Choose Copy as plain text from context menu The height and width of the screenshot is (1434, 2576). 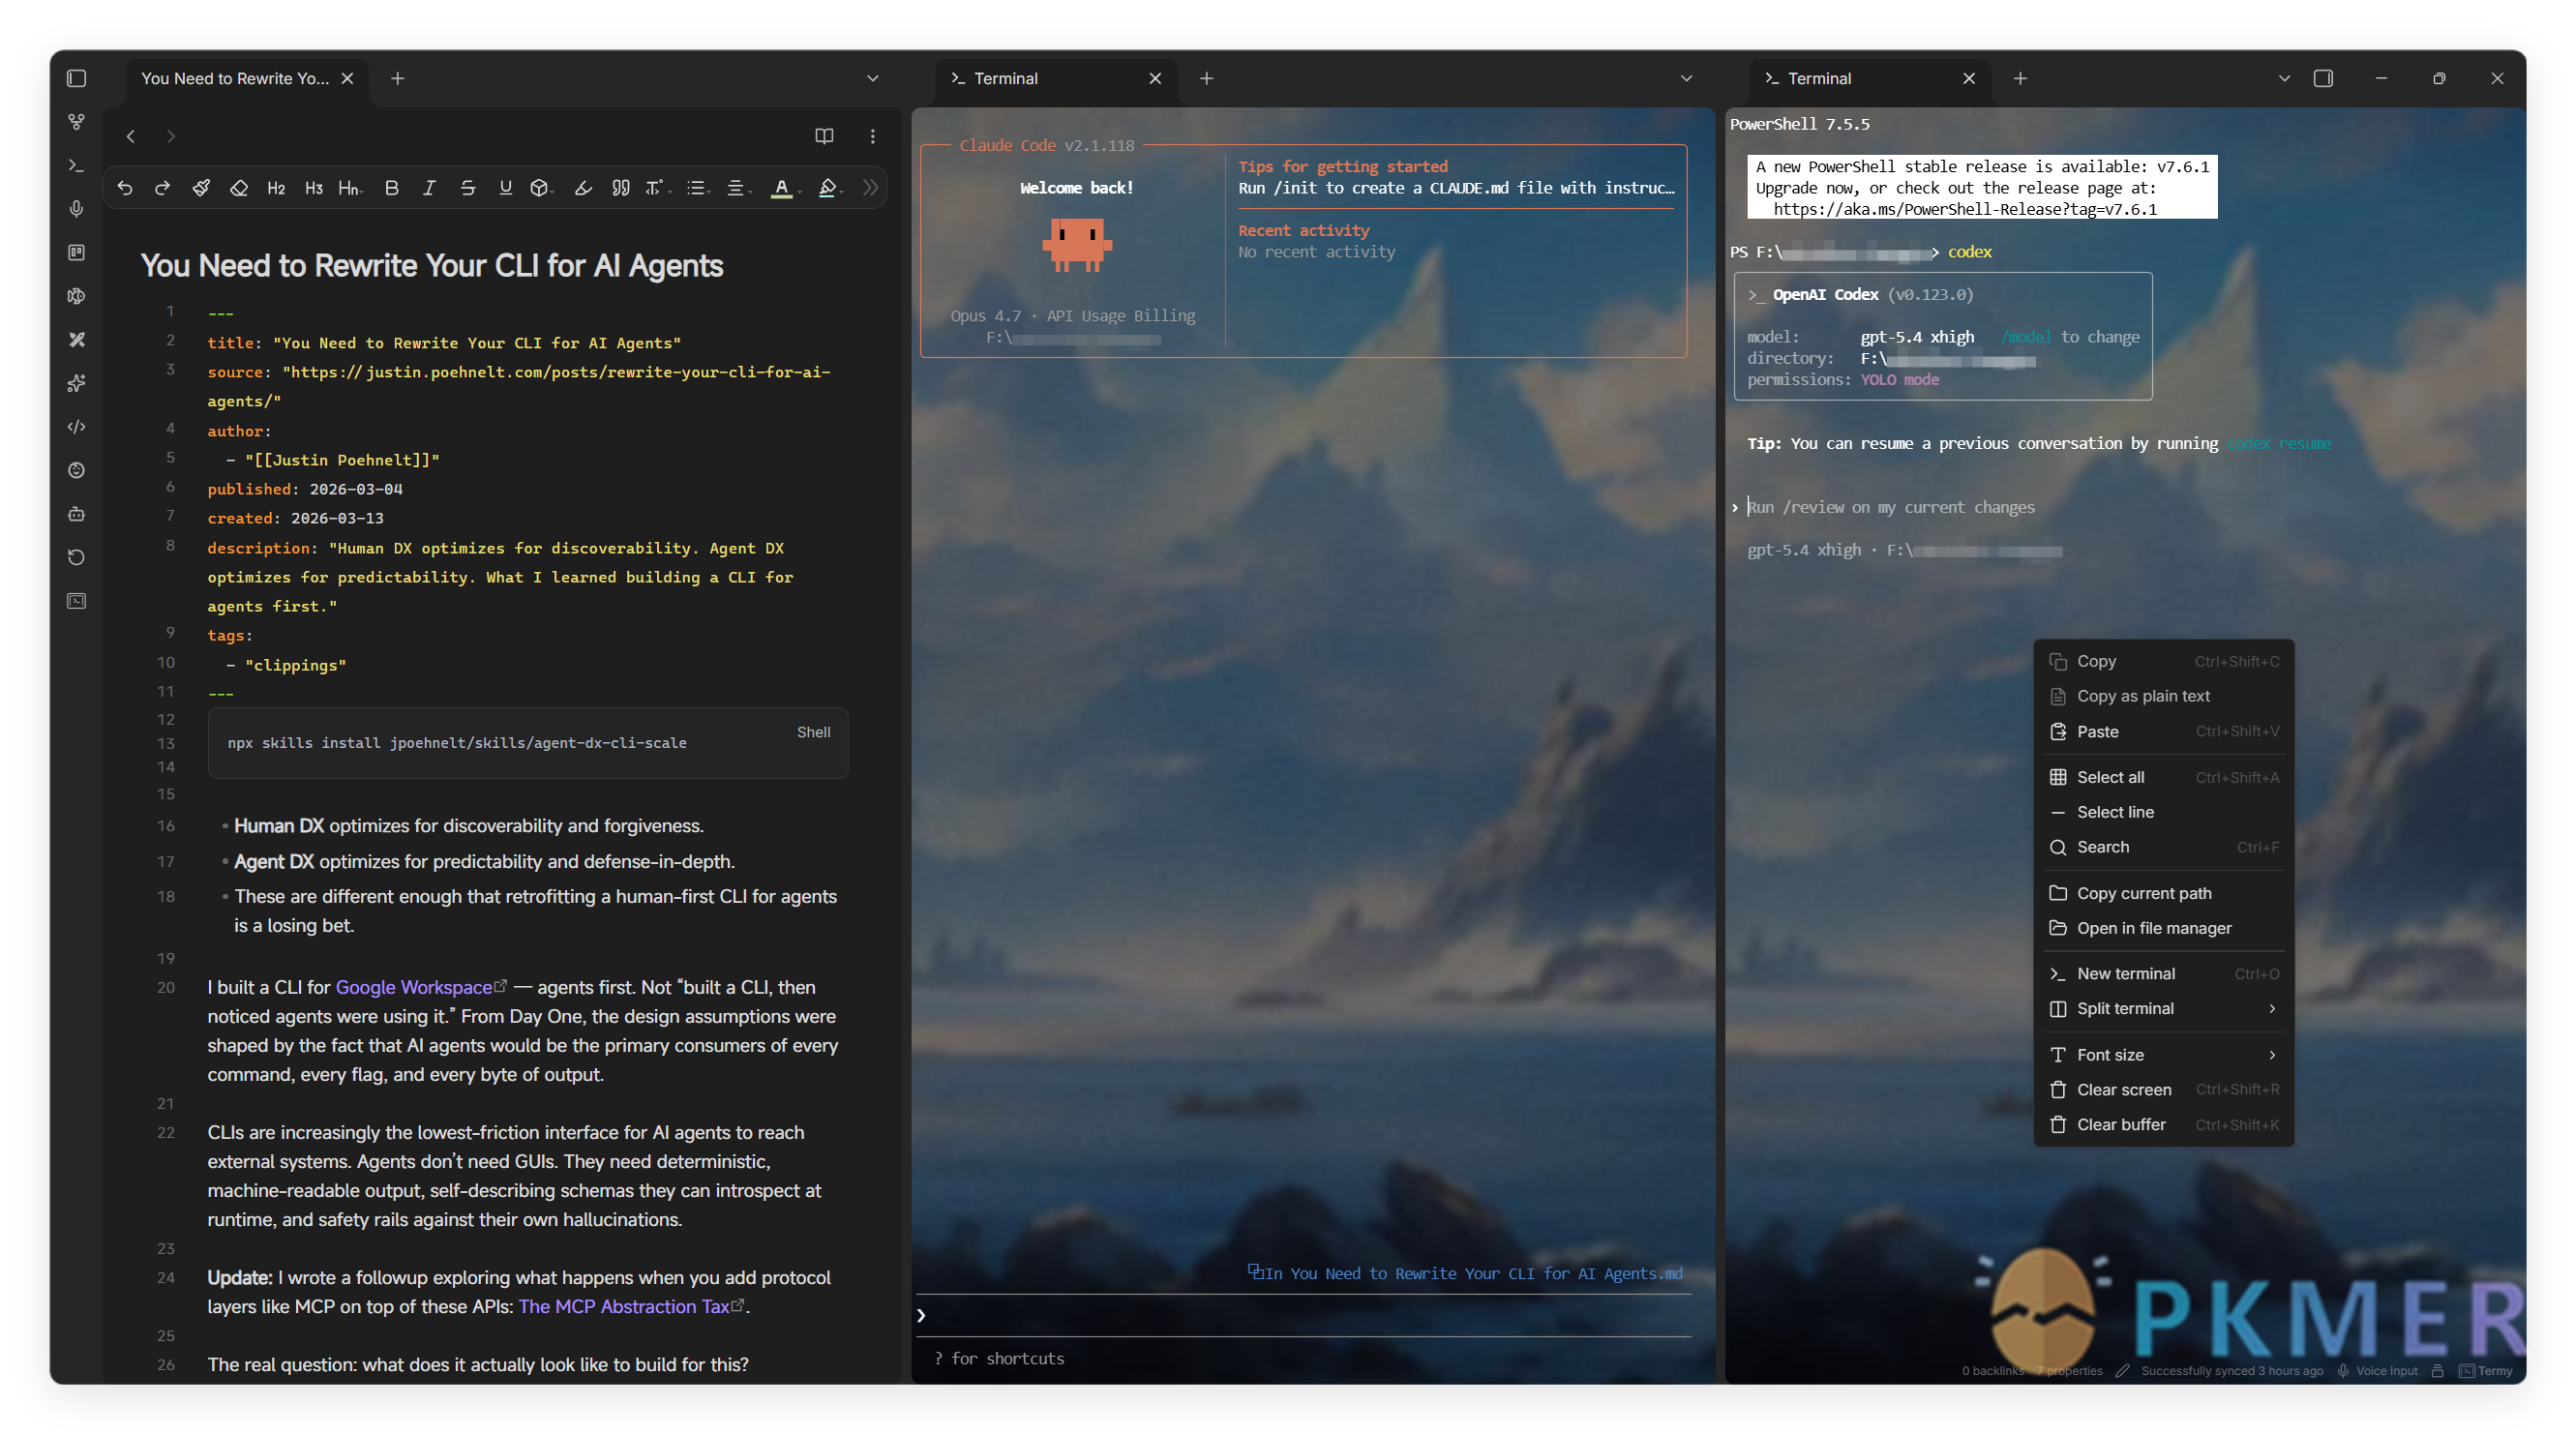(2164, 696)
